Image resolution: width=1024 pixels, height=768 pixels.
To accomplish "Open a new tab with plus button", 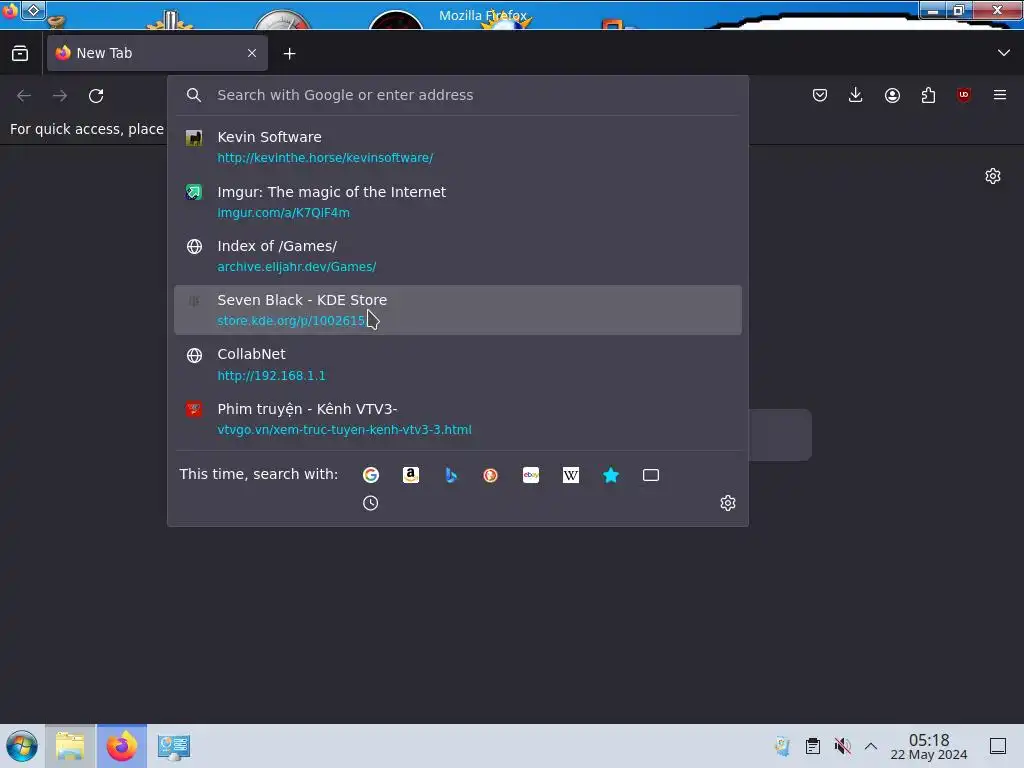I will tap(289, 54).
